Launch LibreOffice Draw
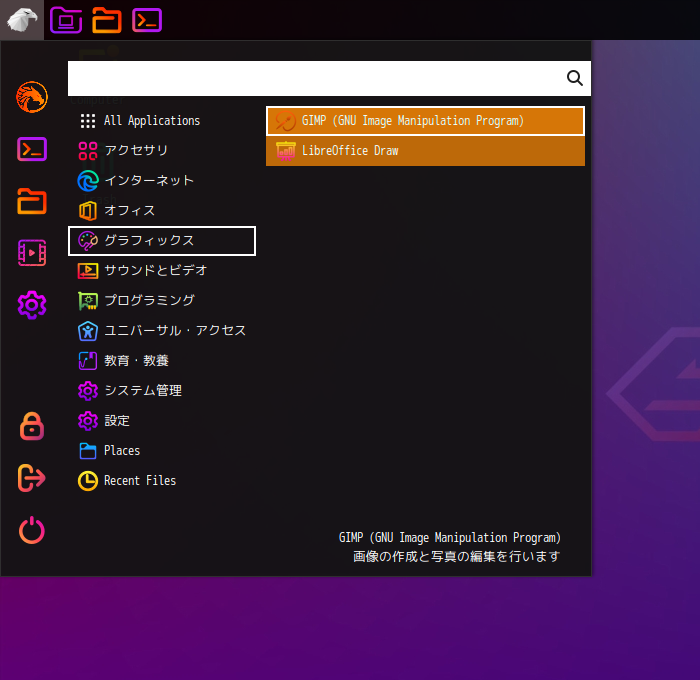700x680 pixels. pos(425,151)
